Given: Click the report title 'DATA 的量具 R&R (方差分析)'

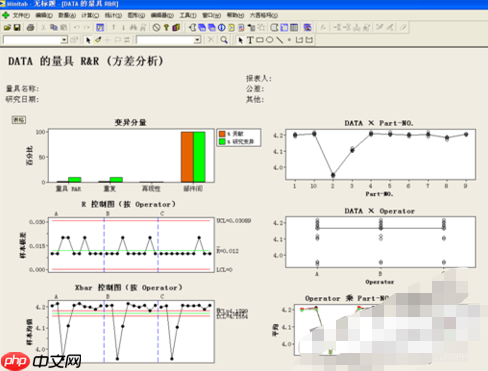Looking at the screenshot, I should (x=86, y=61).
